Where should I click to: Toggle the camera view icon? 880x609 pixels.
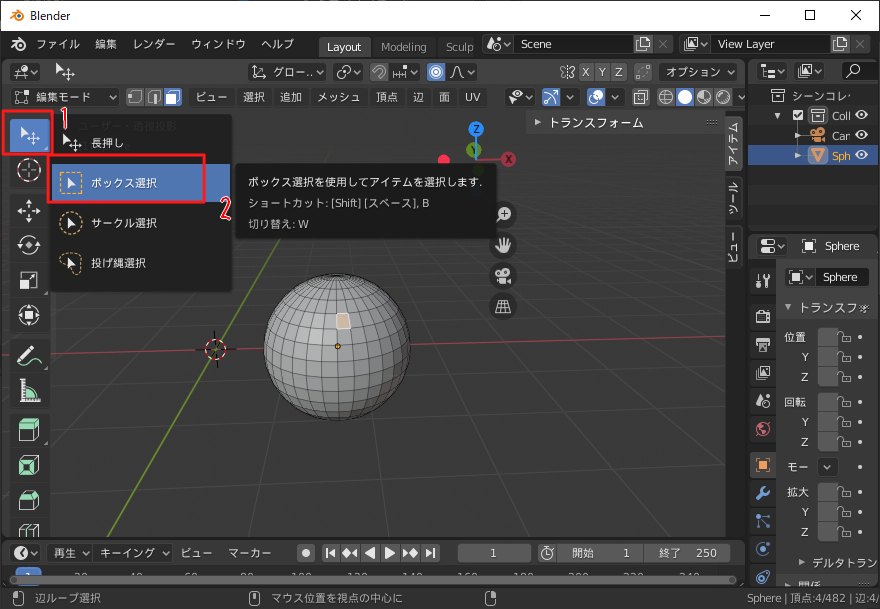pyautogui.click(x=504, y=276)
